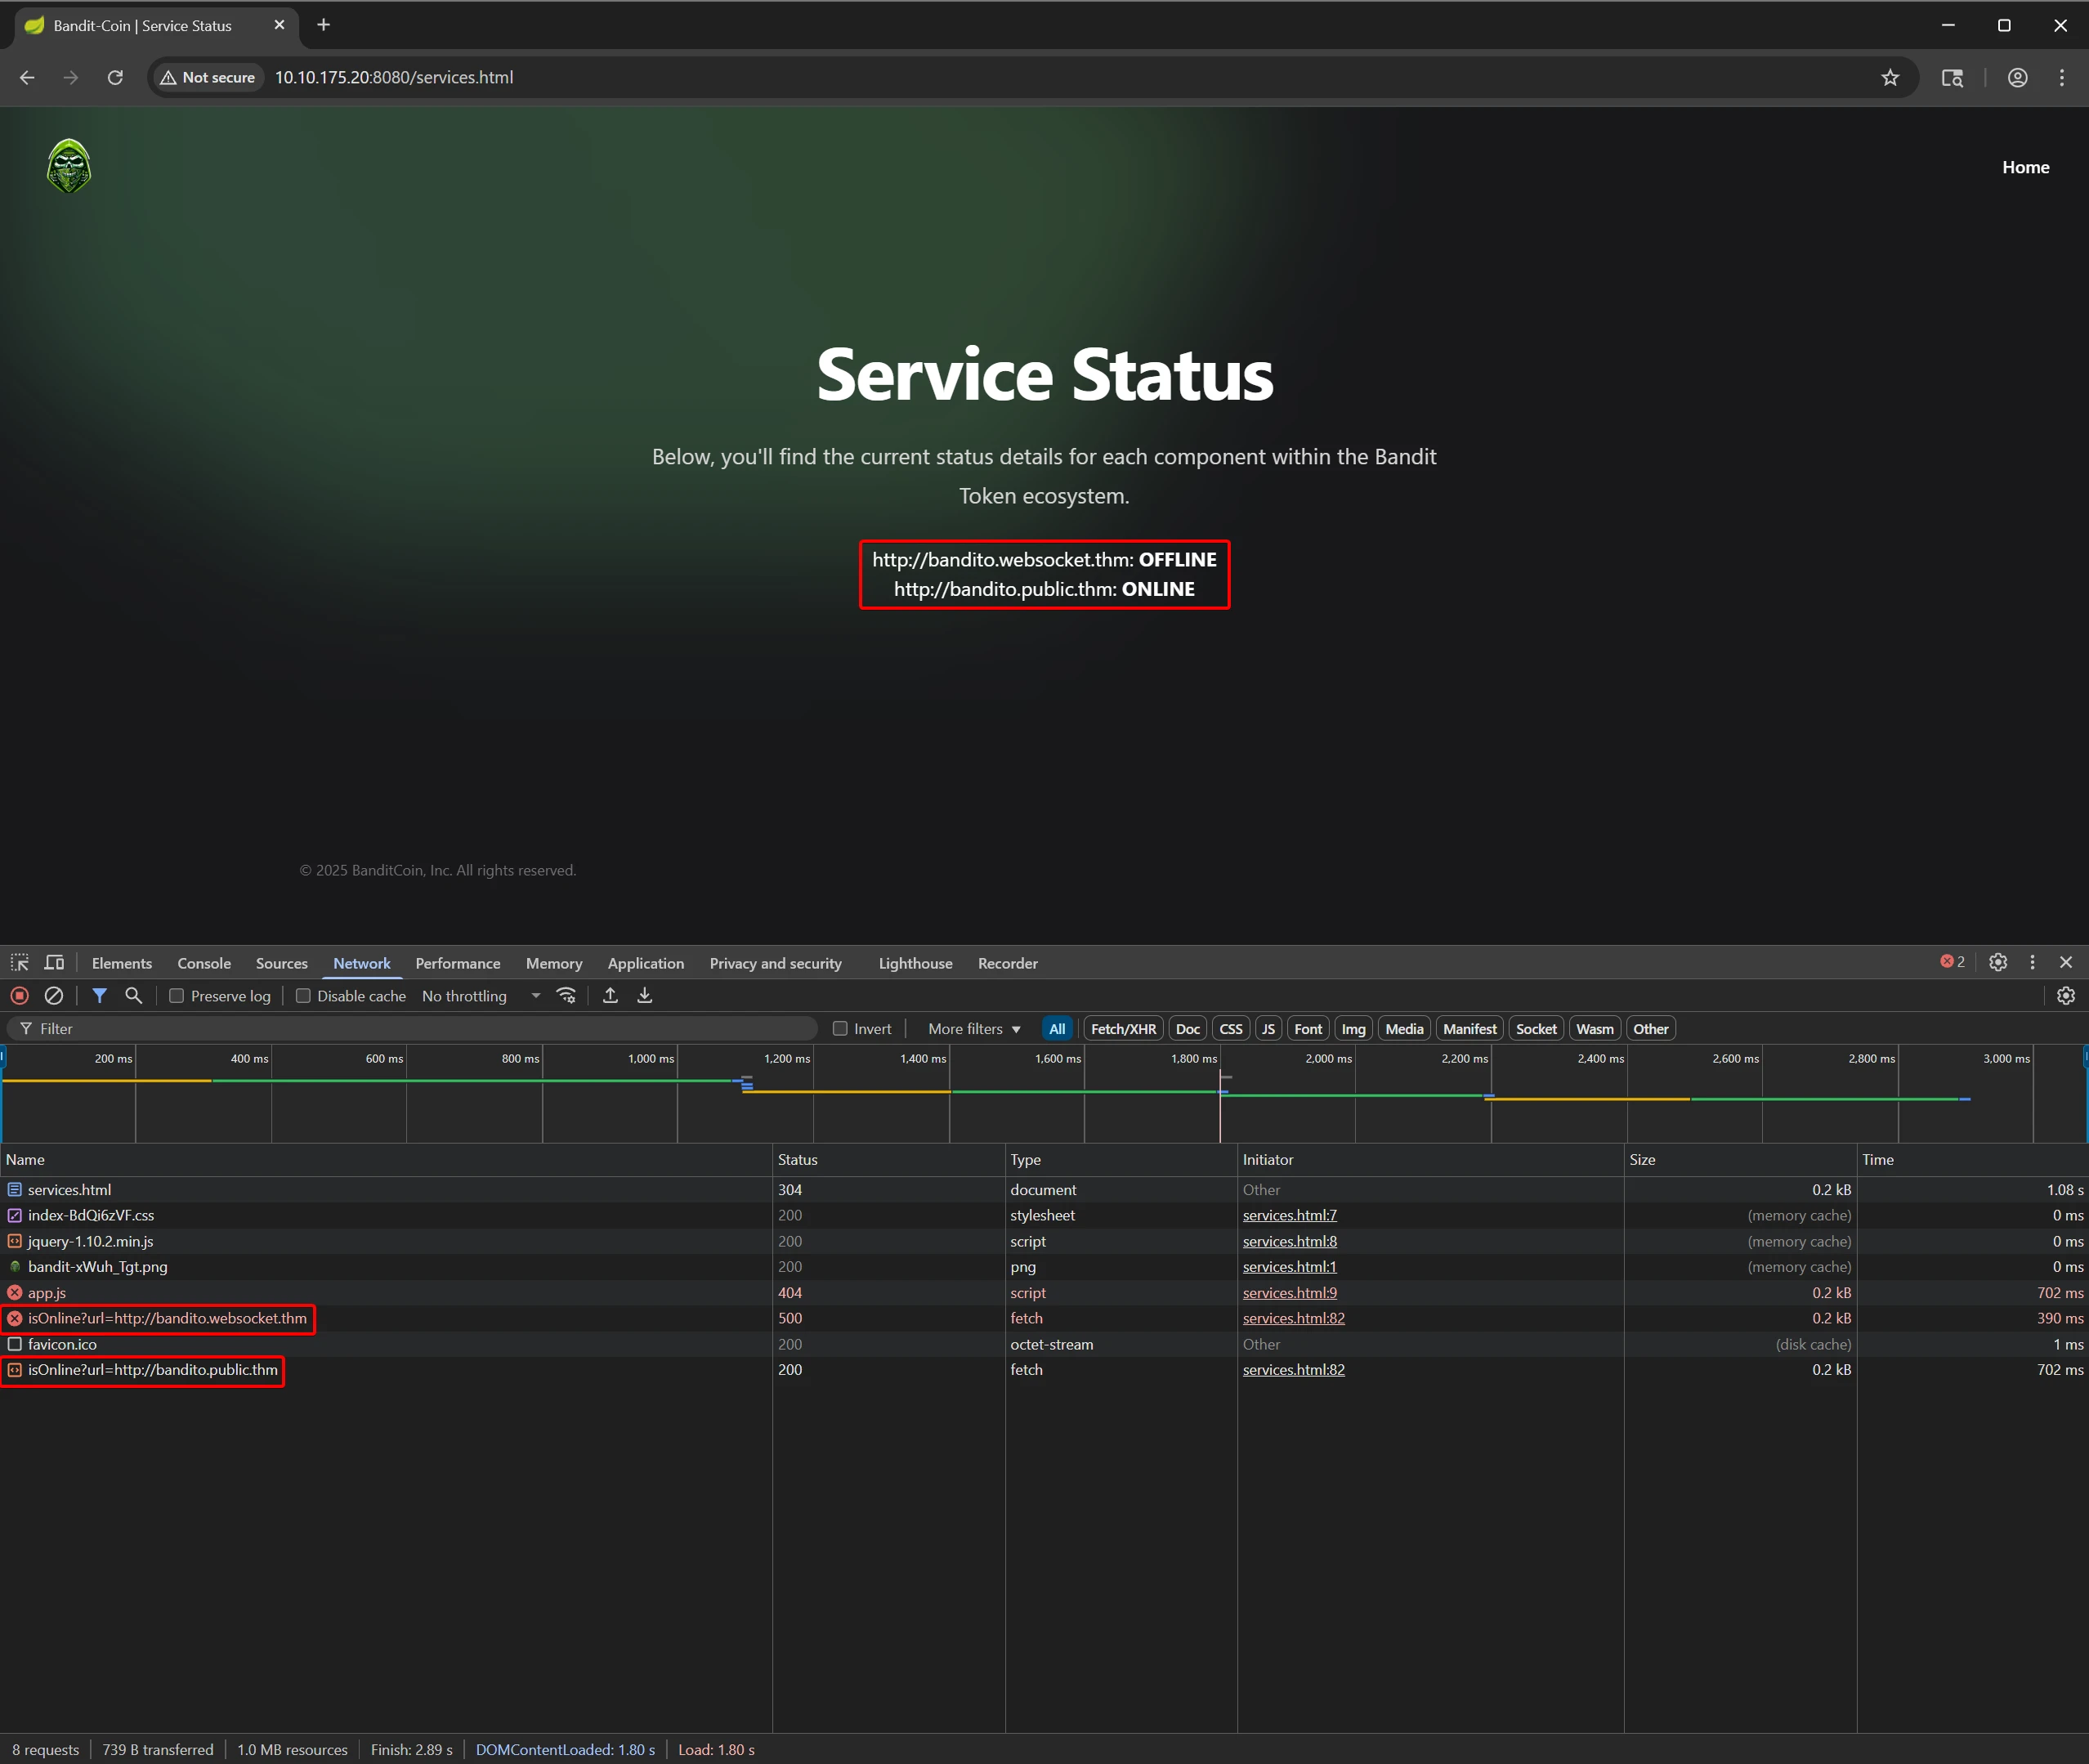Viewport: 2089px width, 1764px height.
Task: Click the export HAR download icon
Action: [645, 996]
